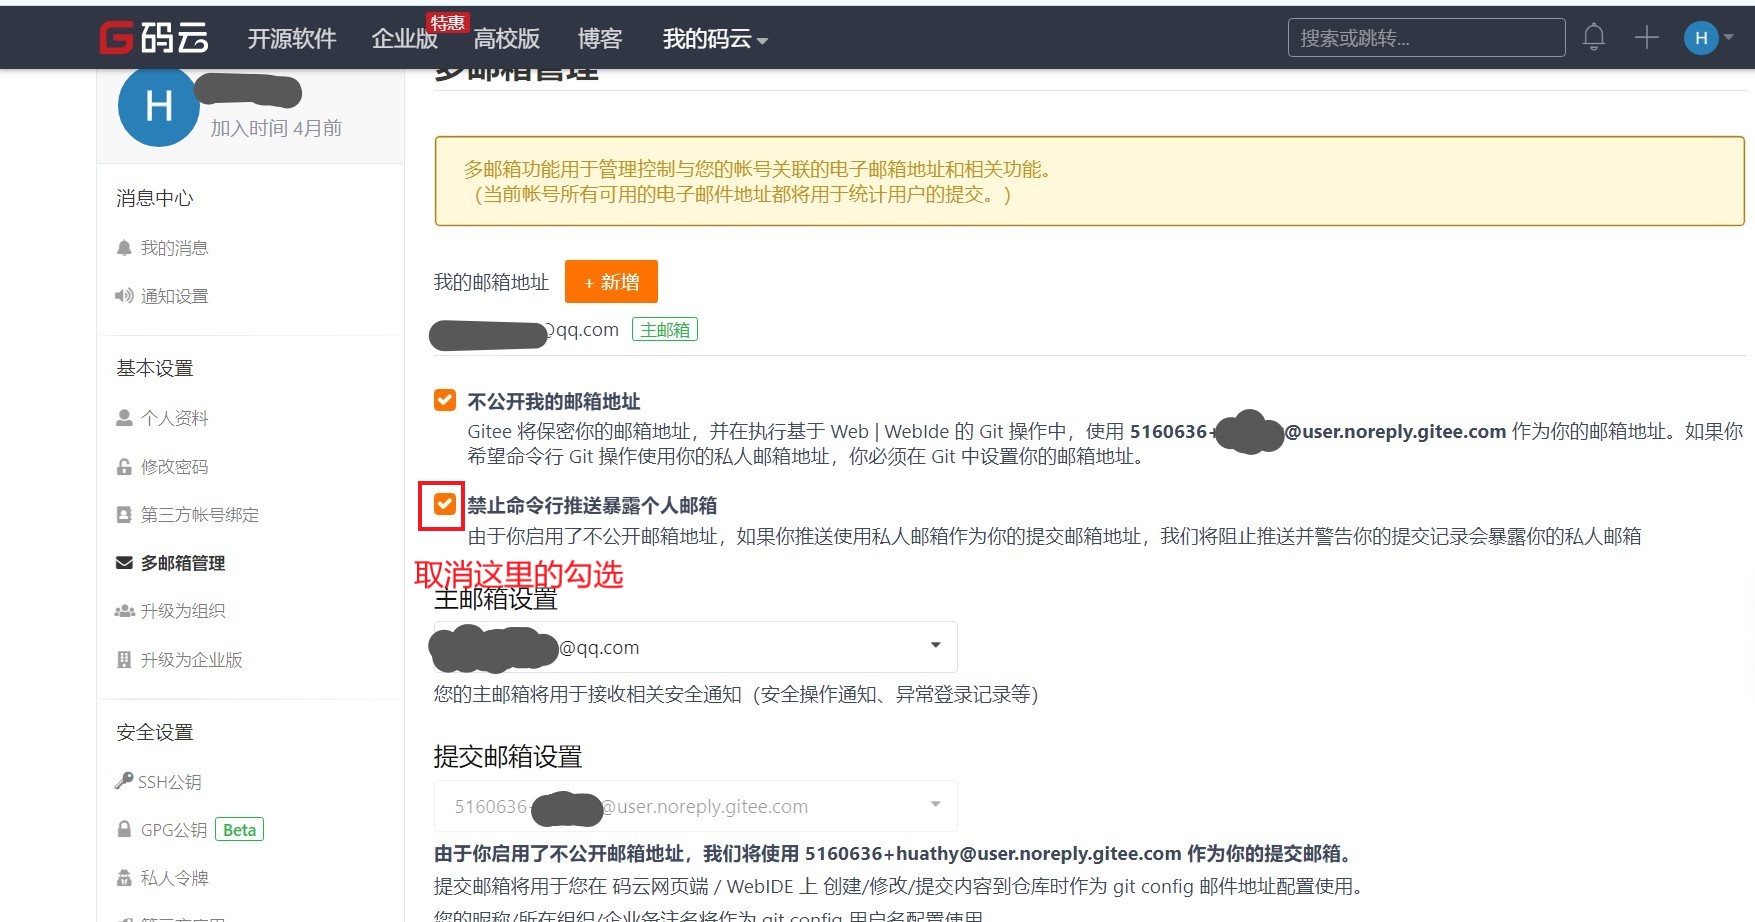Select 开源软件 in the top menu
The image size is (1755, 922).
pyautogui.click(x=291, y=39)
